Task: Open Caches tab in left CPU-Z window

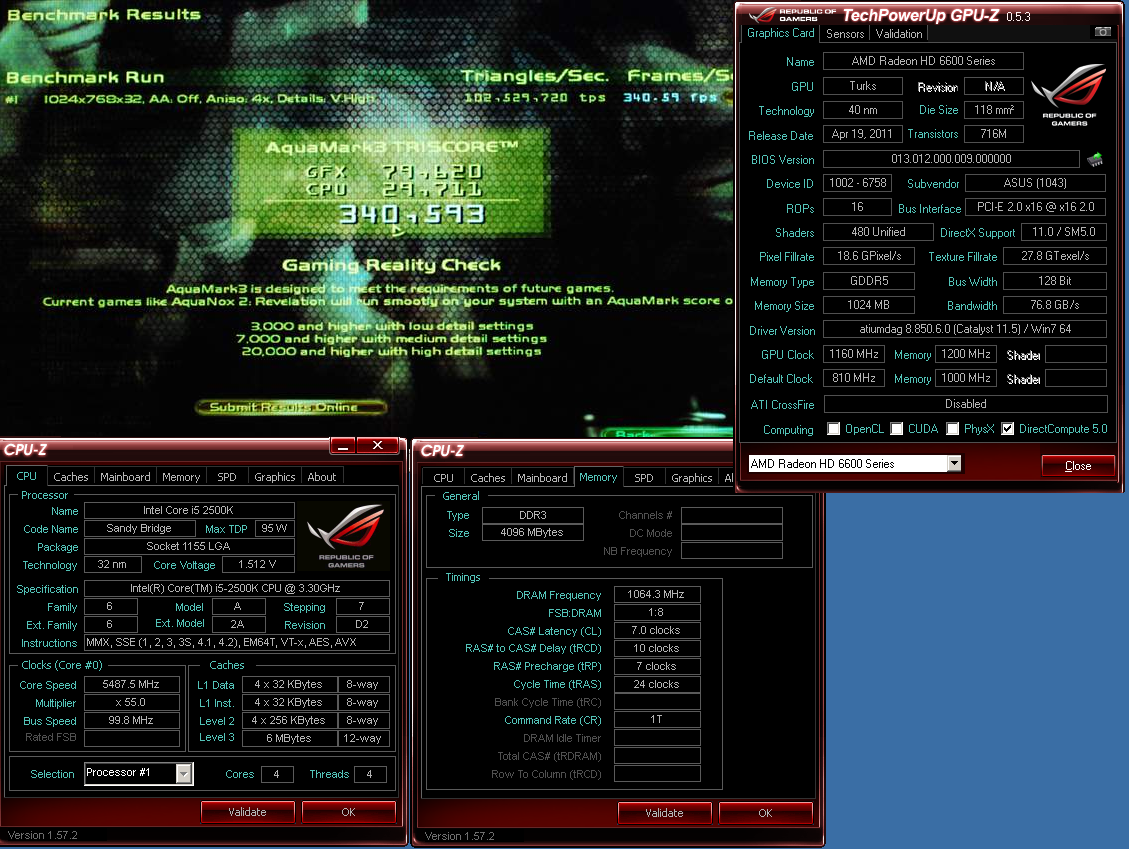Action: [x=71, y=477]
